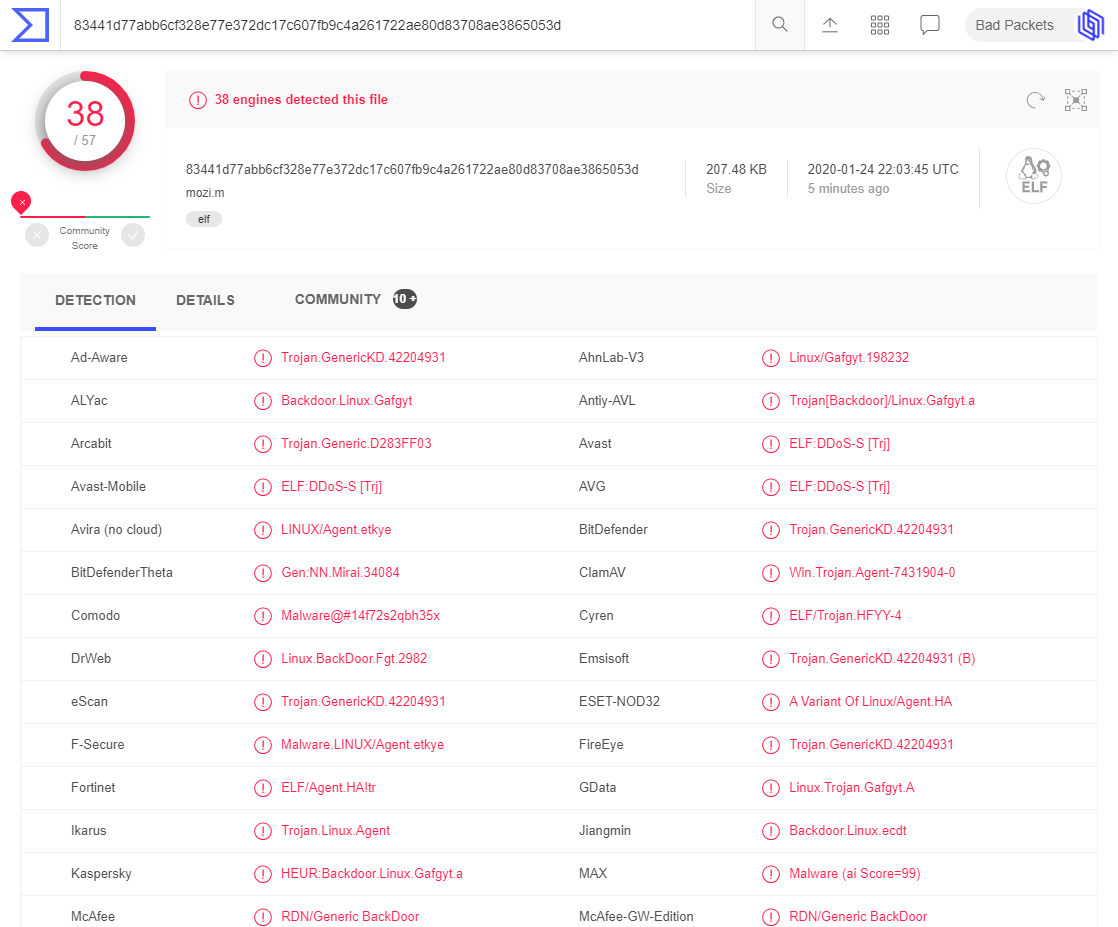Click the Bad Packets avatar logo
1118x927 pixels.
[x=1090, y=25]
